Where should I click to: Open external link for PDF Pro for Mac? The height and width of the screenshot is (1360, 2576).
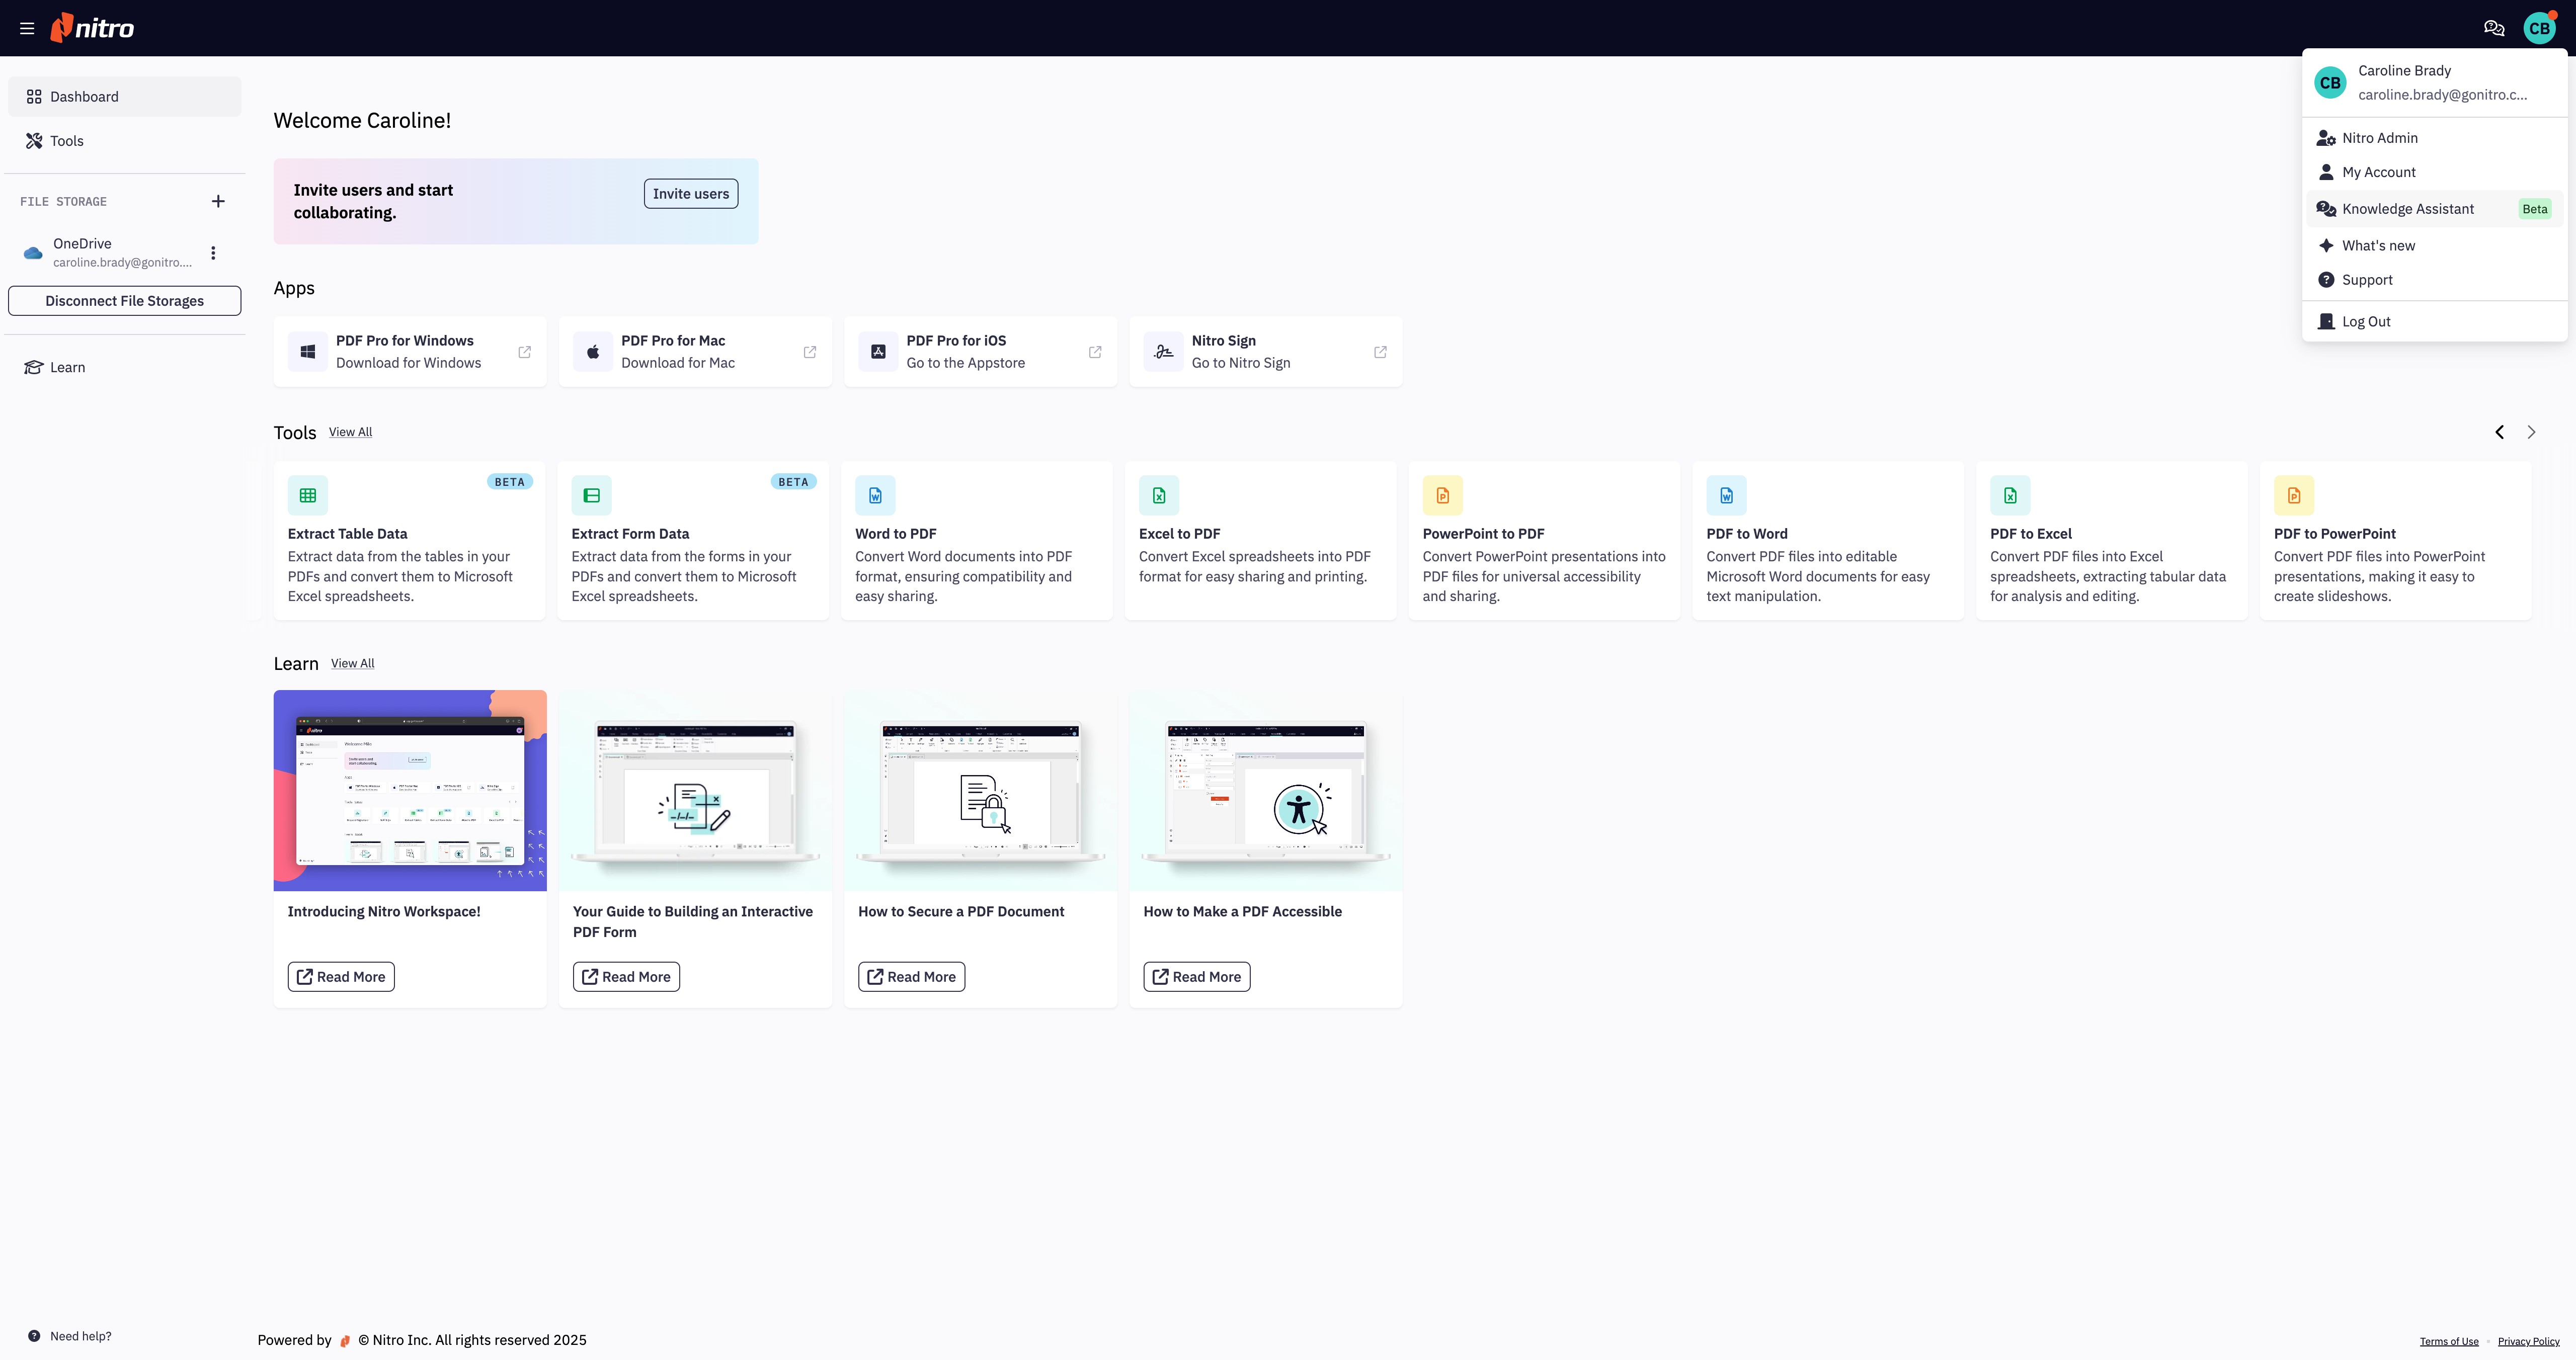[810, 352]
